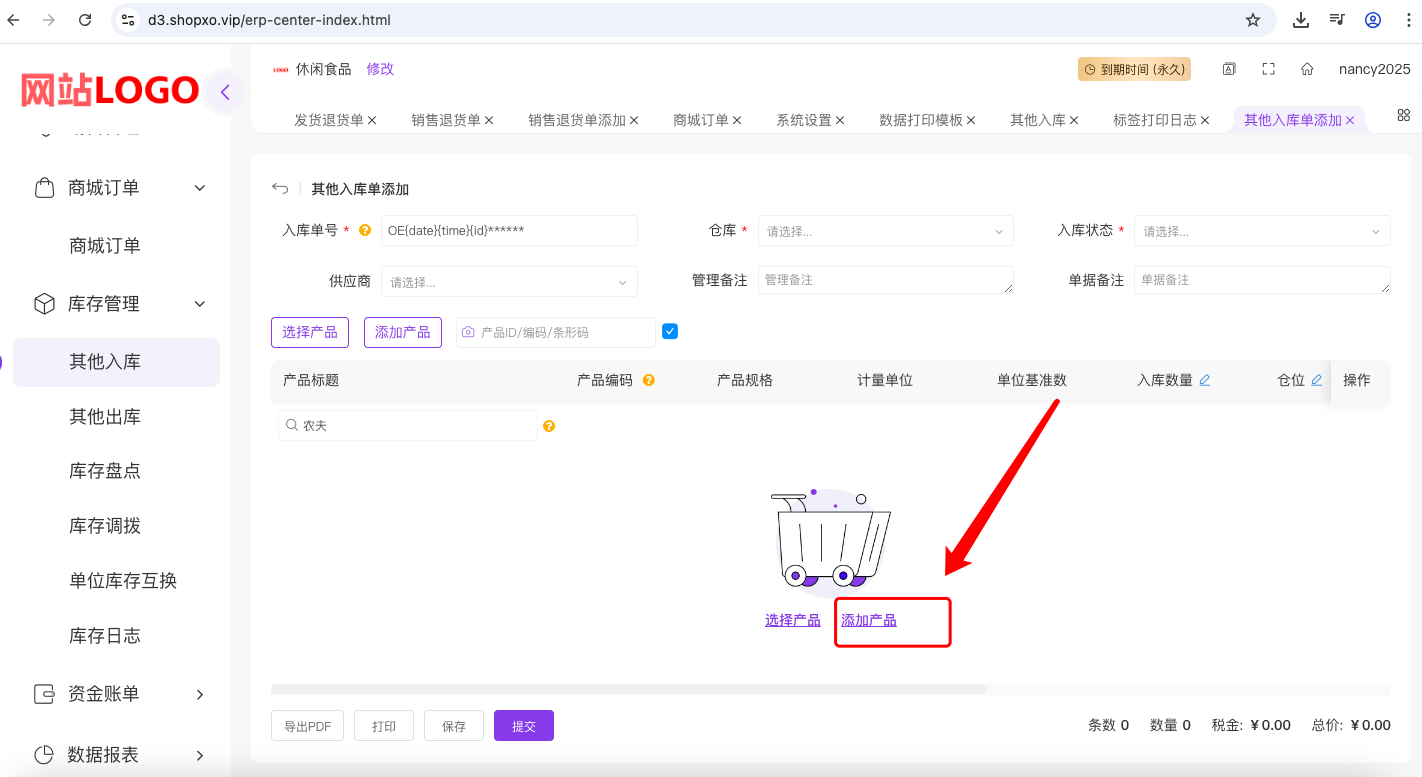Switch to the 销售退货单添加 tab
The width and height of the screenshot is (1422, 777).
pos(577,120)
